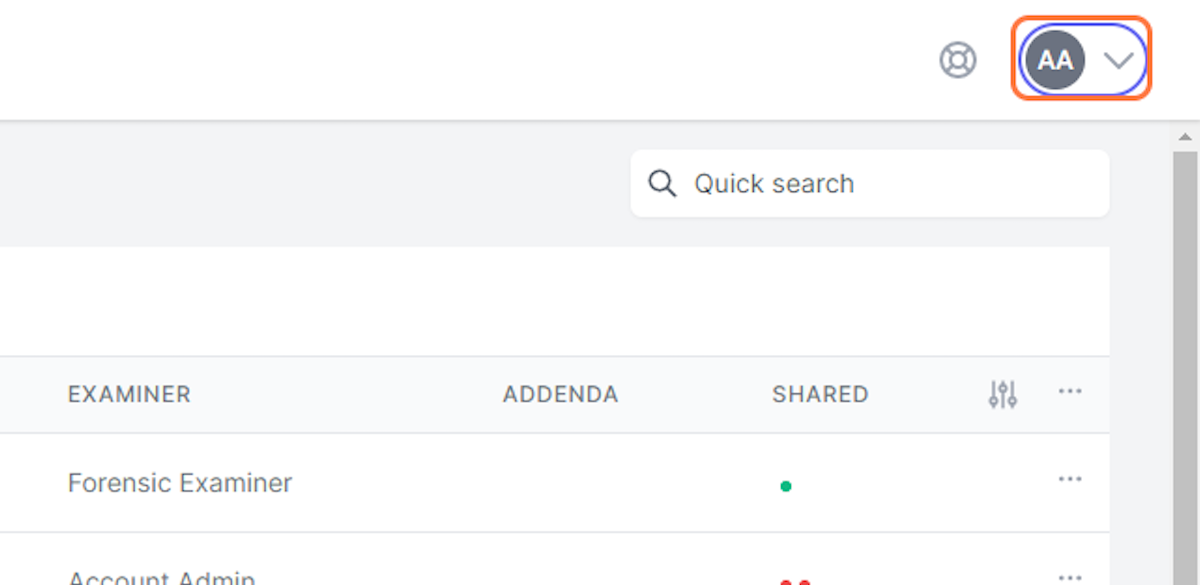Click the magnifier icon in Quick search
The width and height of the screenshot is (1200, 586).
[662, 183]
